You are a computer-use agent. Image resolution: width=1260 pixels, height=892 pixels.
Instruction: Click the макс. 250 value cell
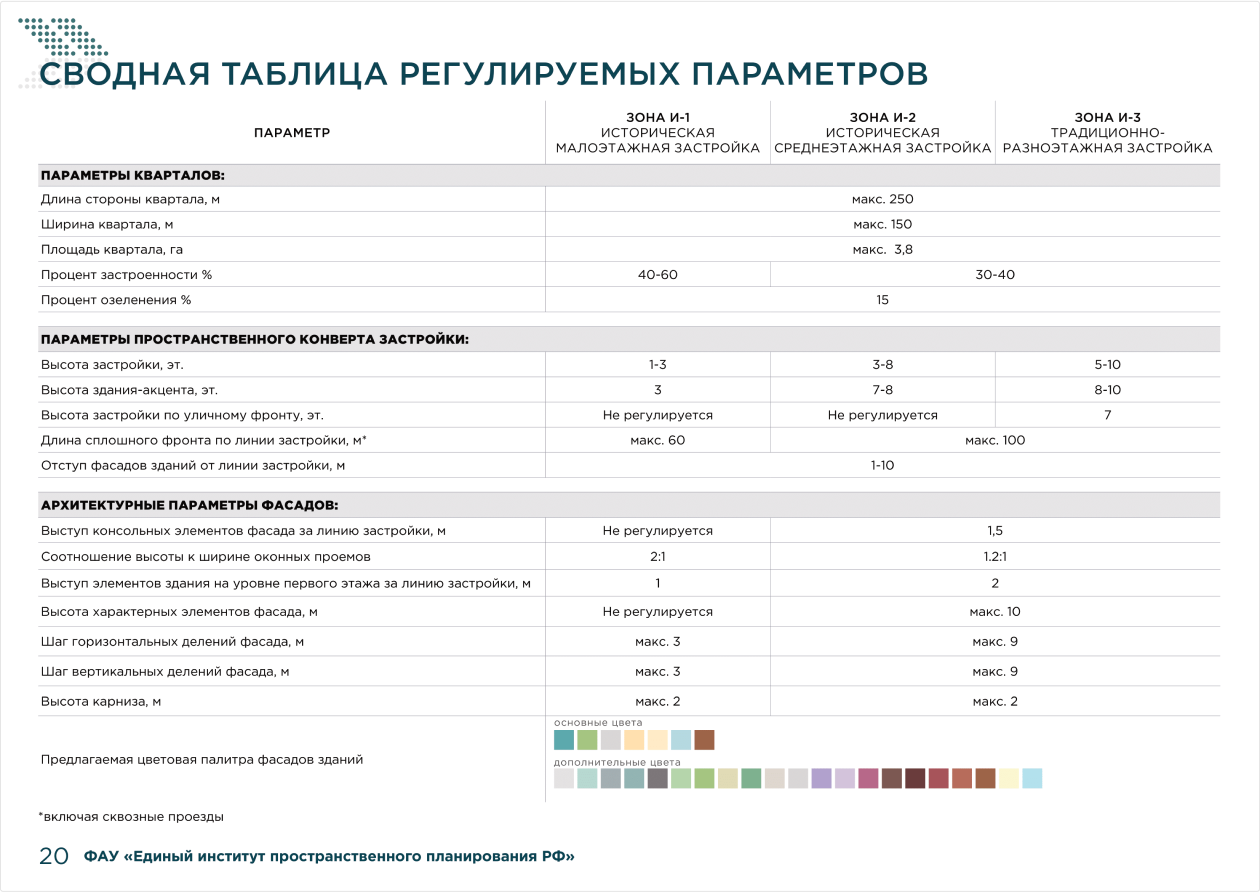point(882,200)
